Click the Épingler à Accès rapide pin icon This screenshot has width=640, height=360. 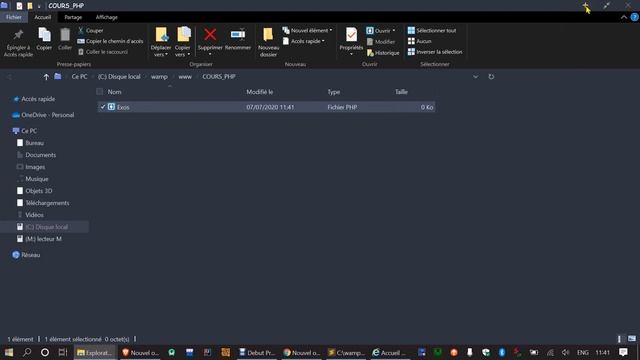click(18, 36)
